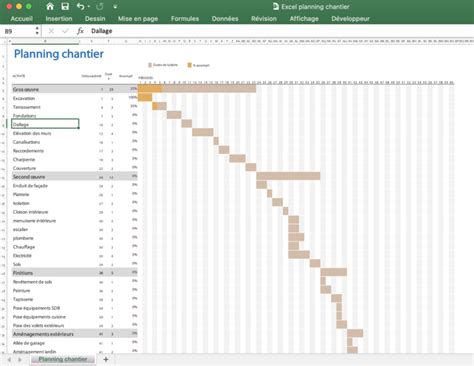The width and height of the screenshot is (474, 366).
Task: Select the Finitions section row
Action: [x=75, y=273]
